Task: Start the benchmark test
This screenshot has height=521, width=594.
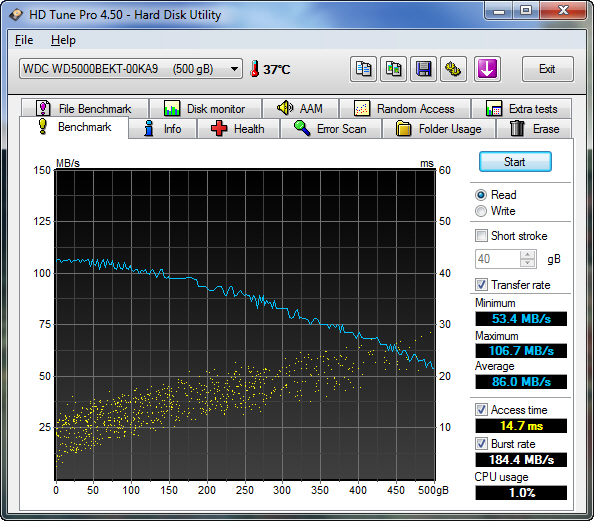Action: (x=515, y=162)
